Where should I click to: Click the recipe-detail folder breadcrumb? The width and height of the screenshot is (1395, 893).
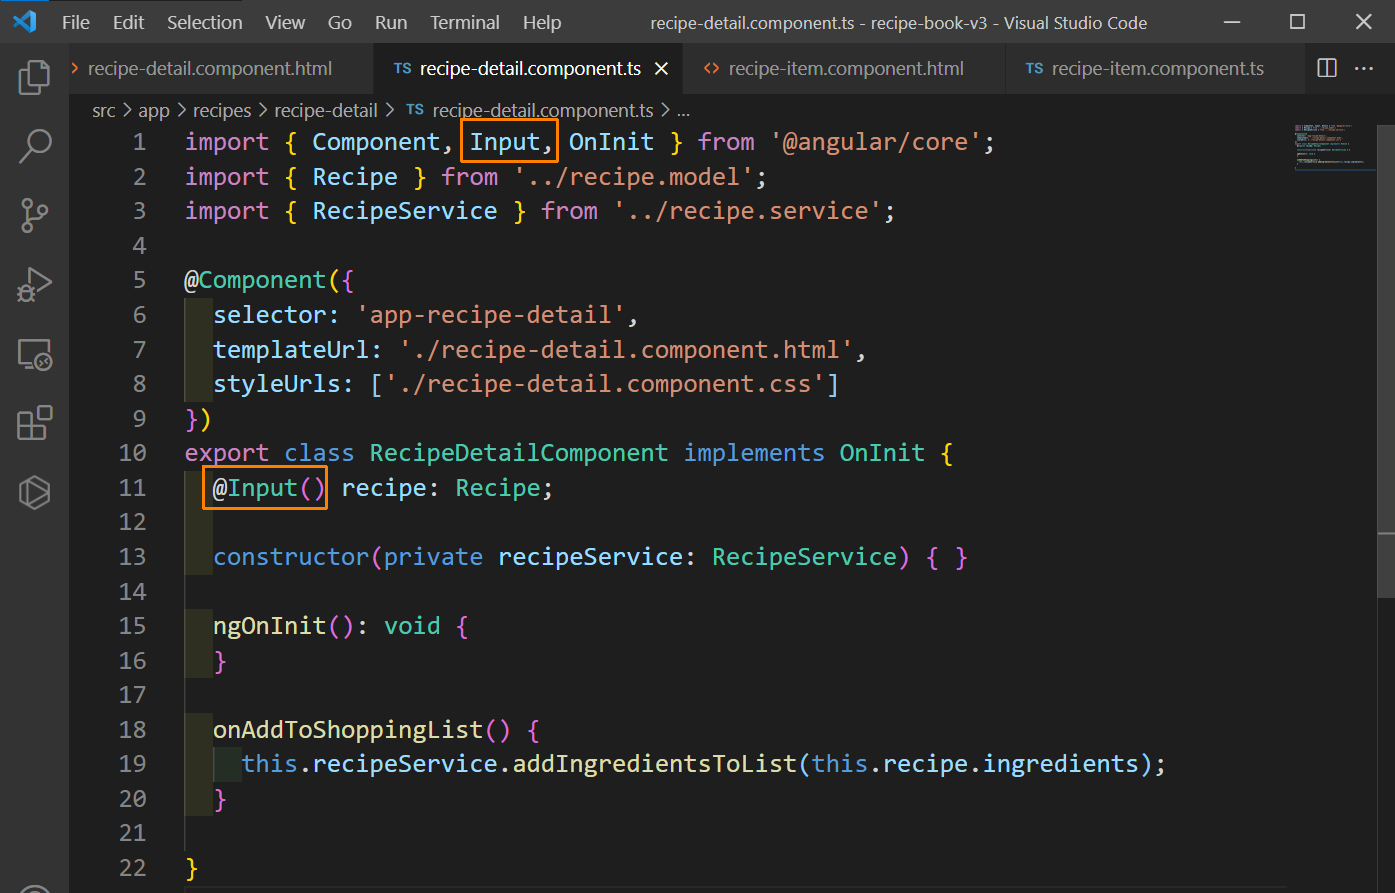[x=326, y=111]
